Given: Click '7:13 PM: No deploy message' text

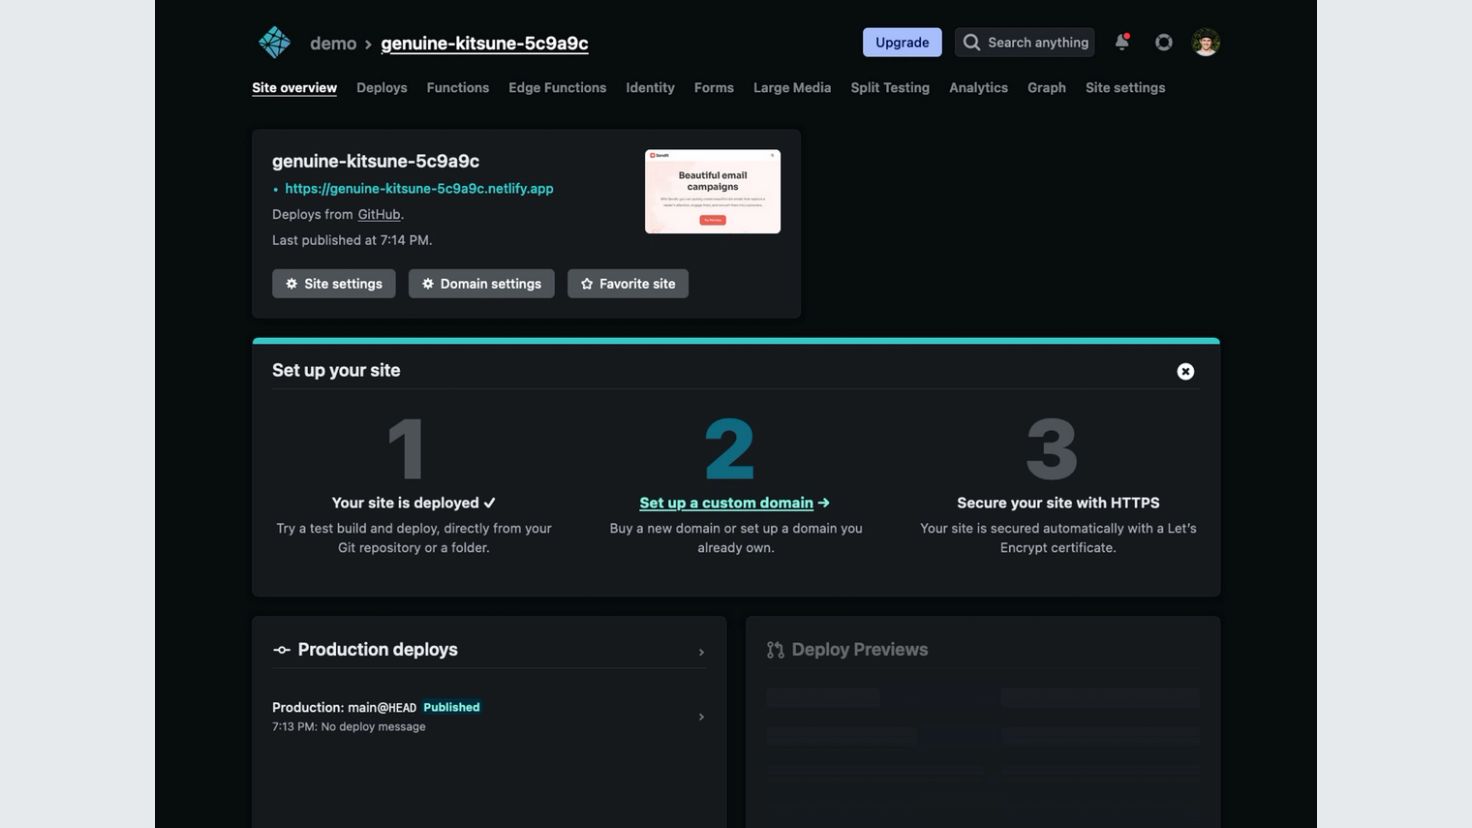Looking at the screenshot, I should coord(349,727).
